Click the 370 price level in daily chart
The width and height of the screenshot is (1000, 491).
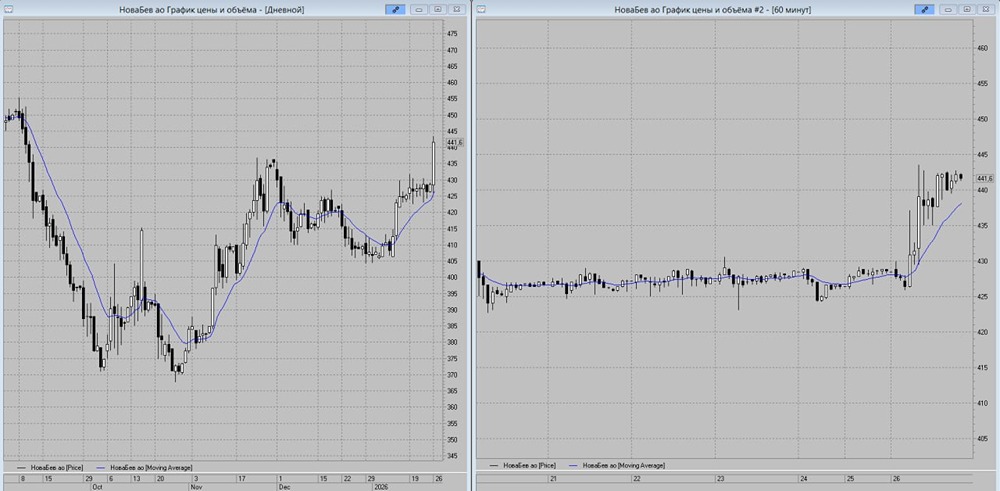click(452, 375)
